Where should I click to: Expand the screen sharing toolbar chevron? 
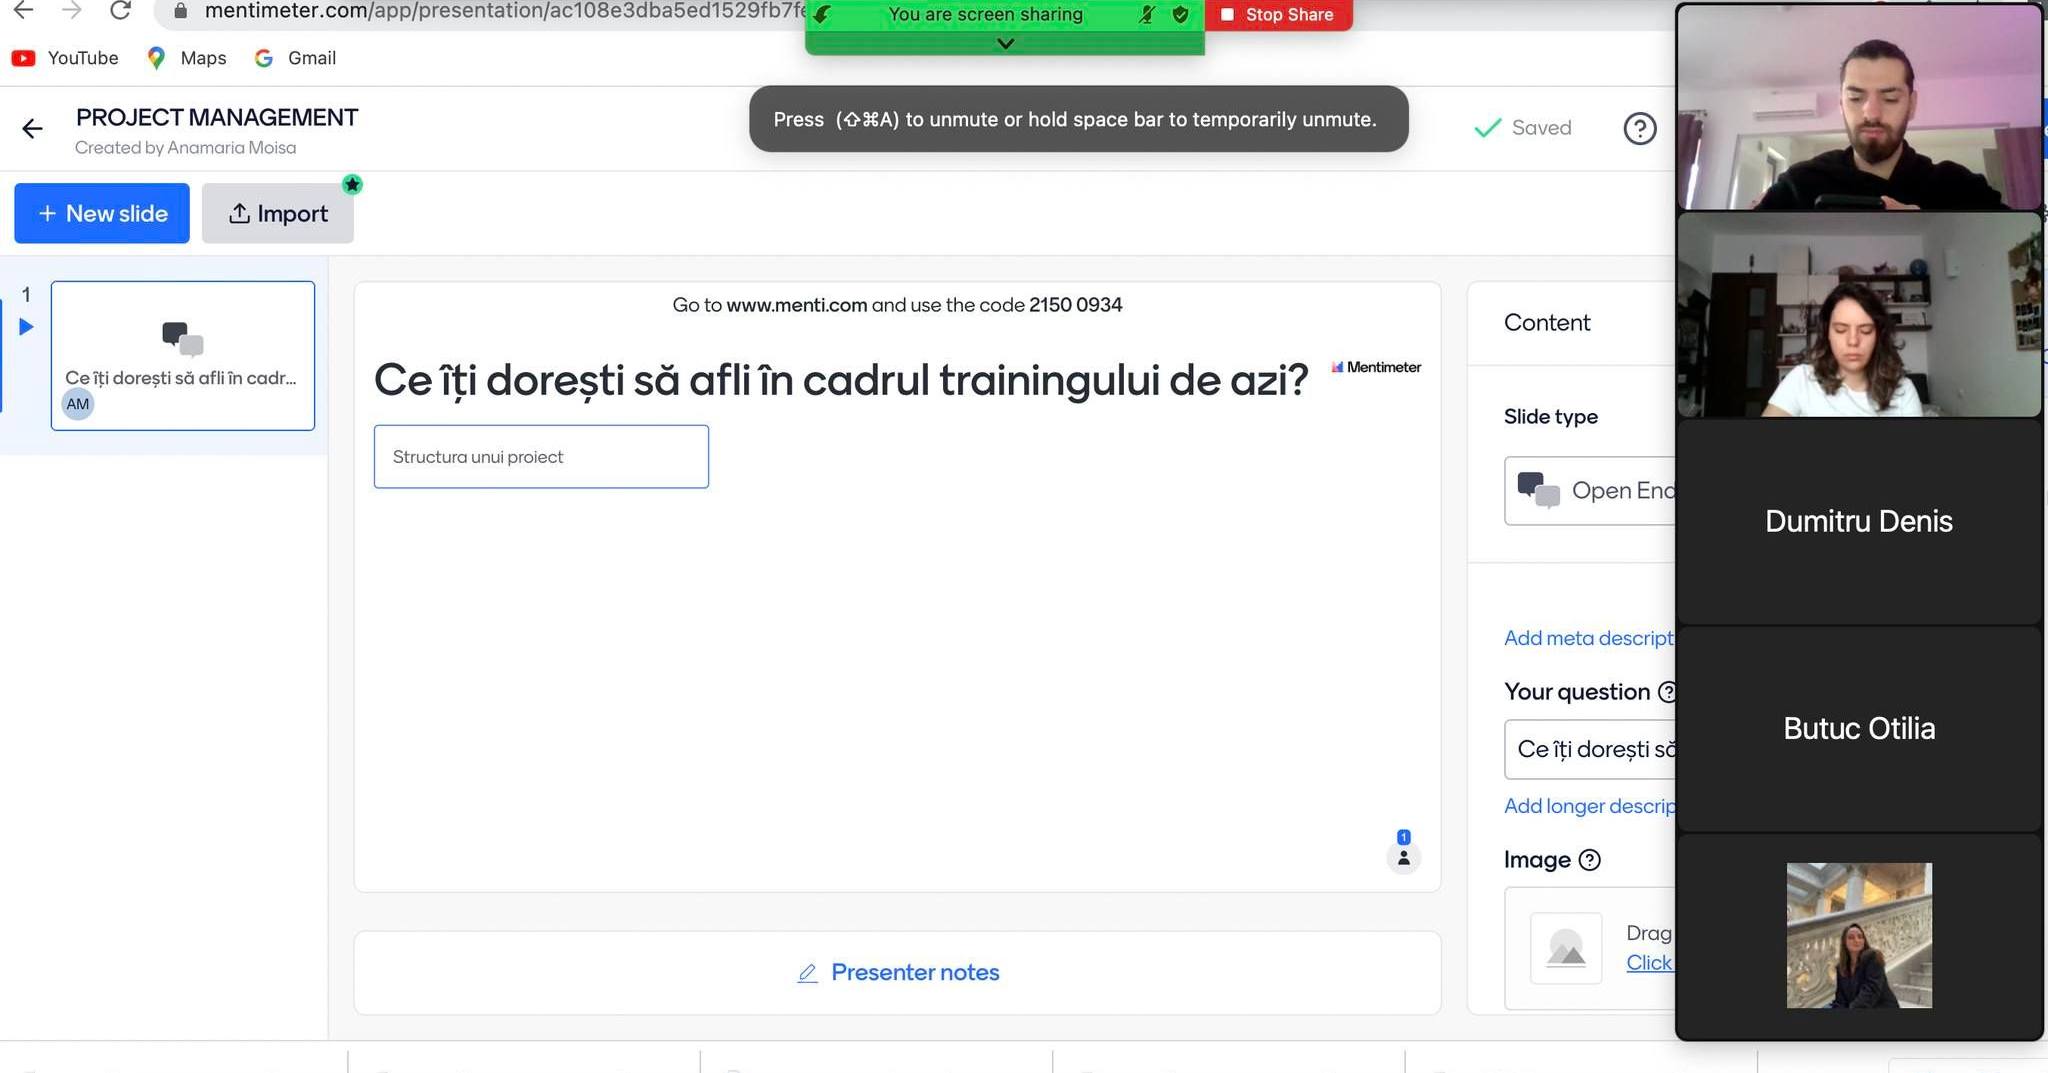click(x=1005, y=44)
